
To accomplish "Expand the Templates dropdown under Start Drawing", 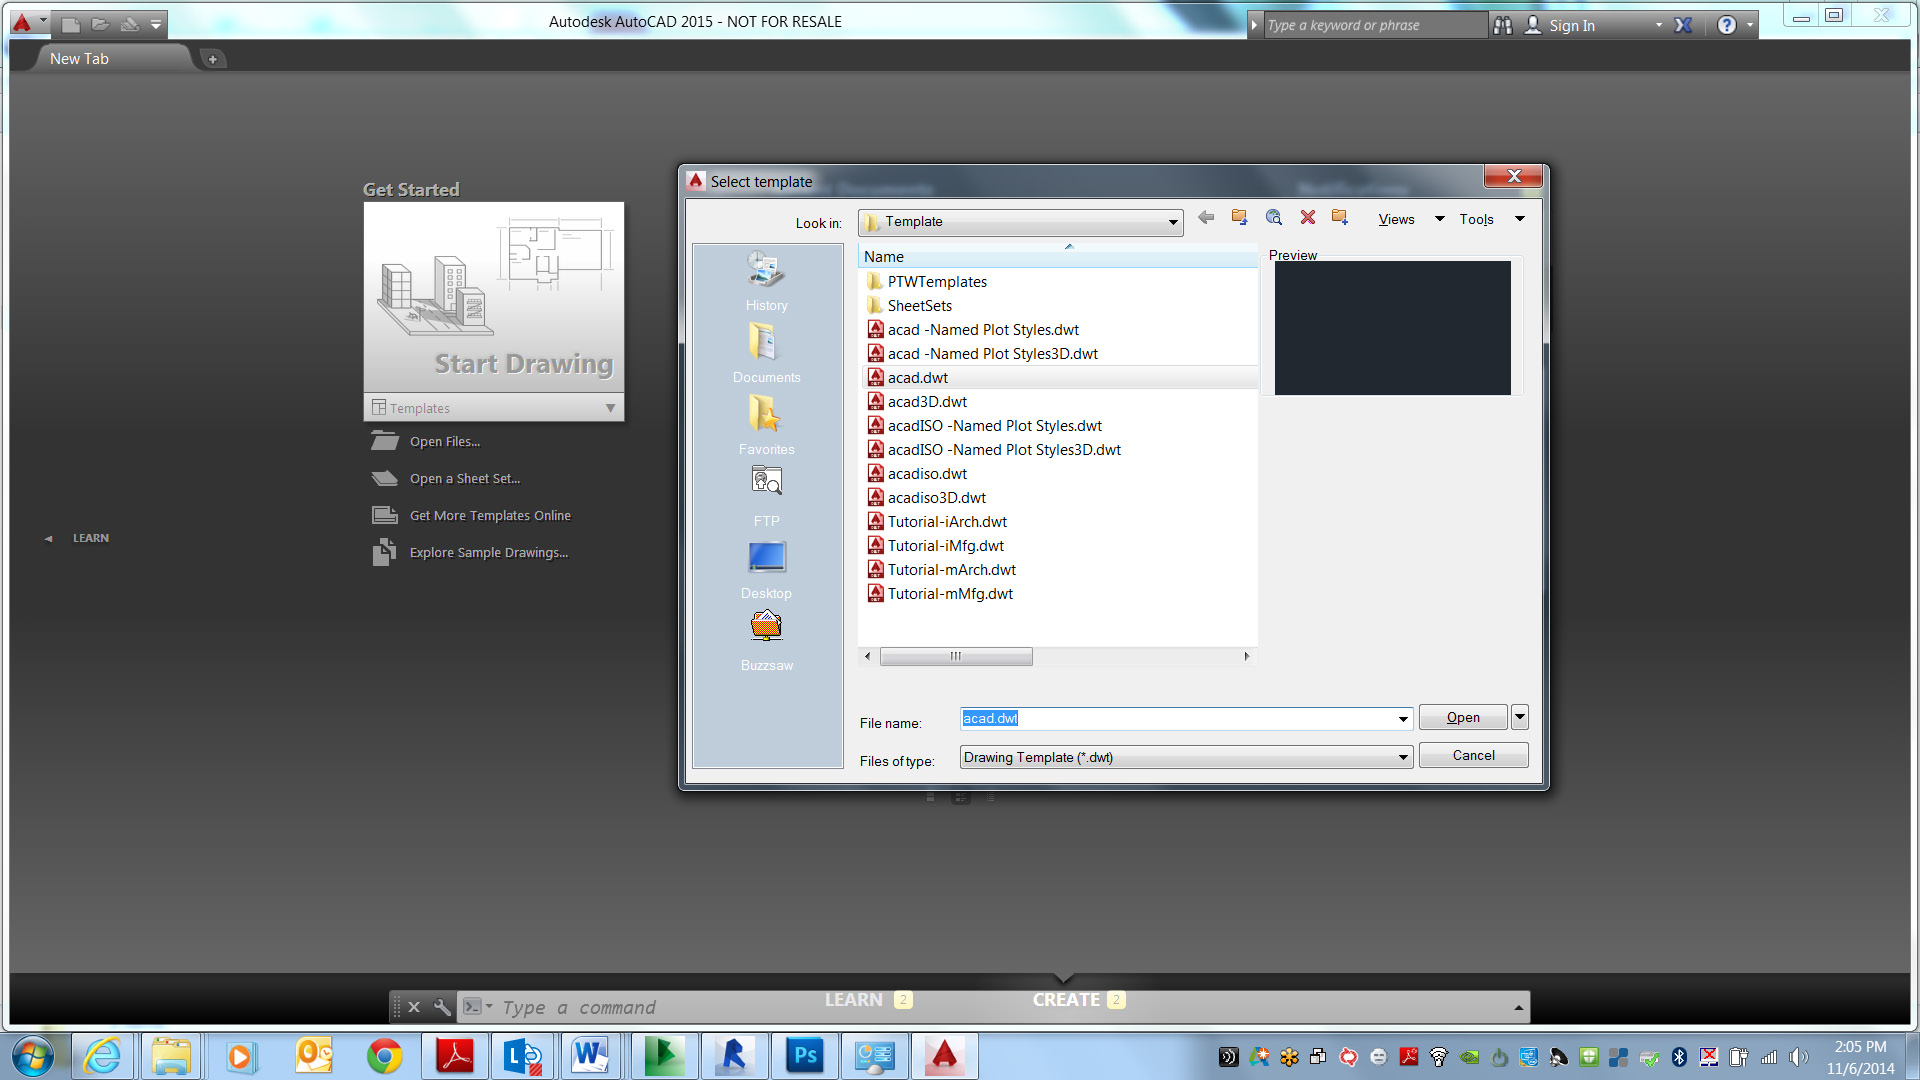I will point(610,408).
